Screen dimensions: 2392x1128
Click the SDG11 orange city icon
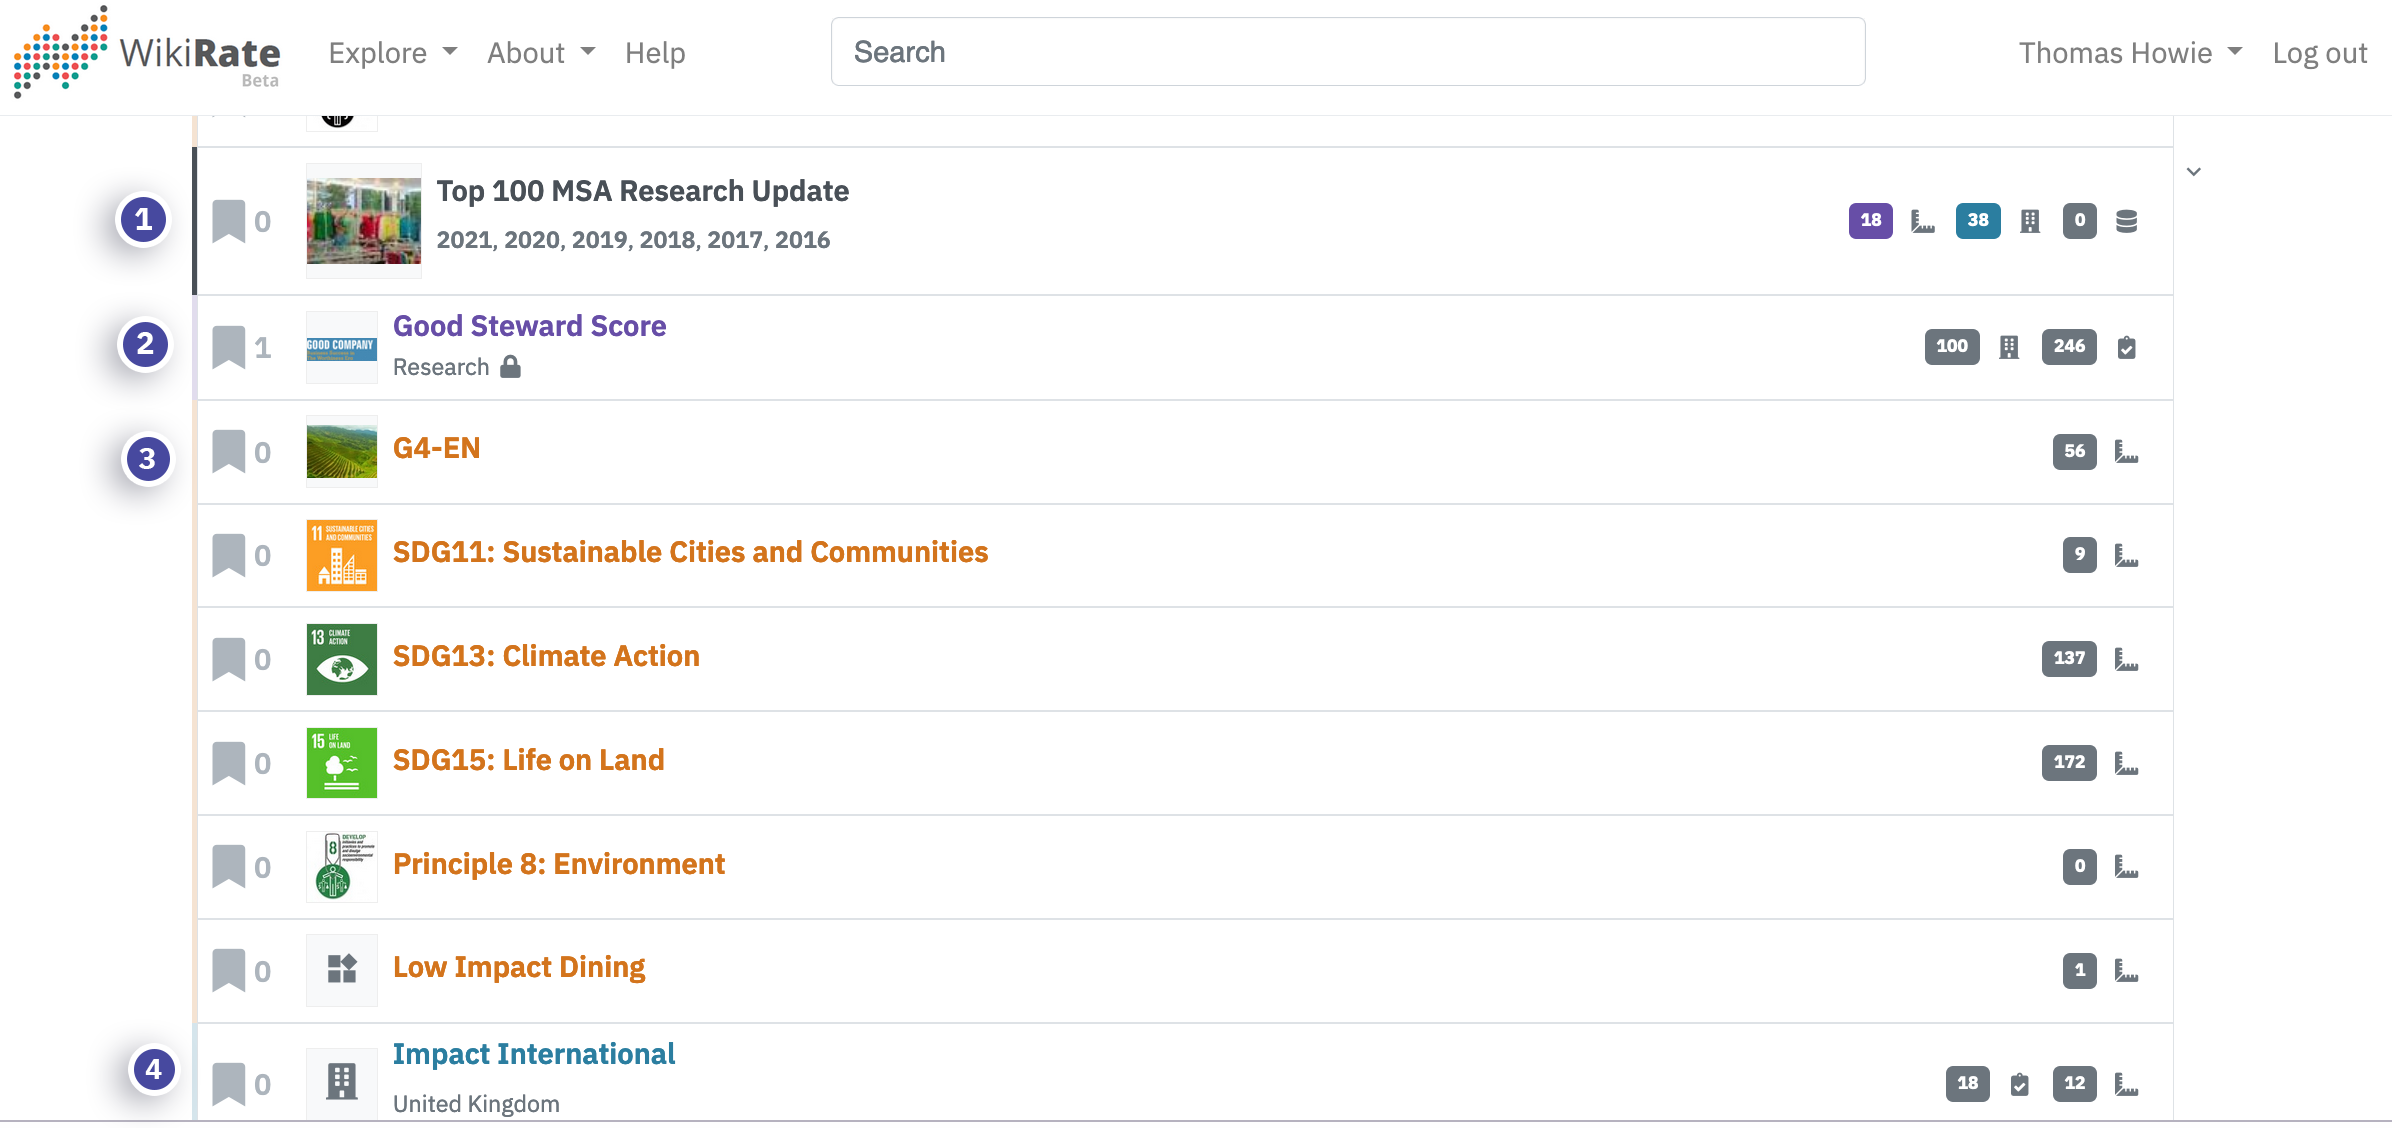click(x=342, y=556)
